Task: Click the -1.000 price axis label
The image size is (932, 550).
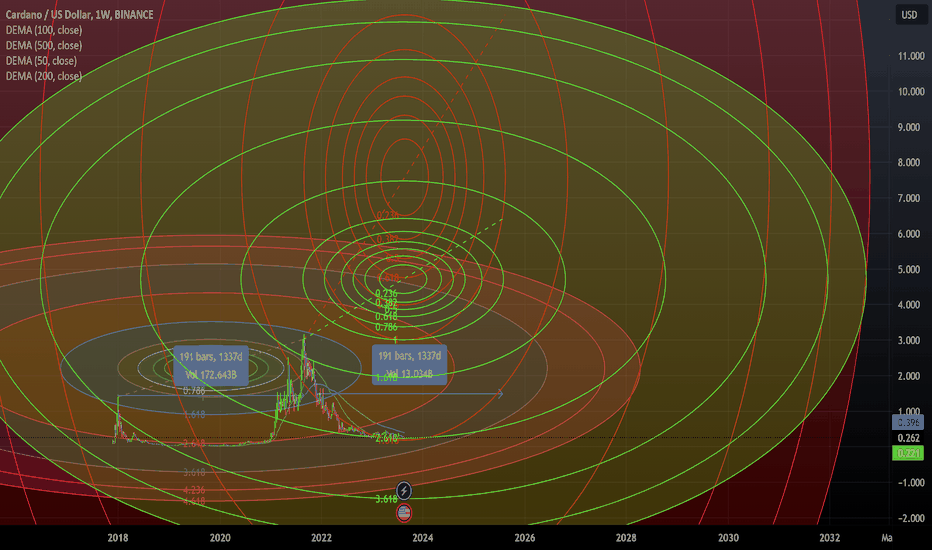Action: pos(910,483)
